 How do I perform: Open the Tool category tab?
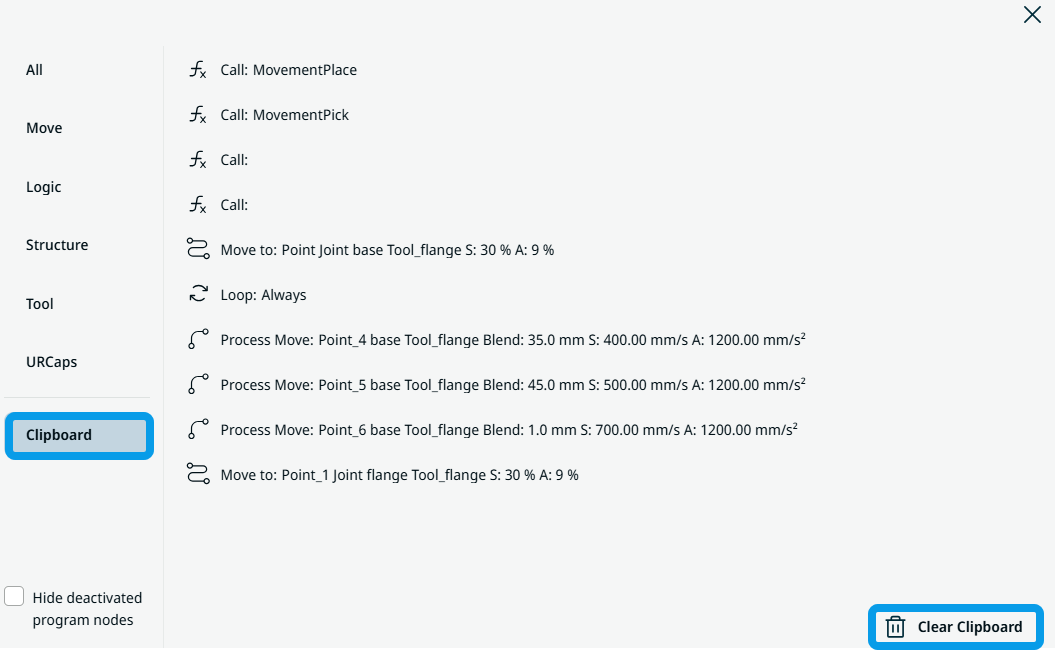point(40,304)
